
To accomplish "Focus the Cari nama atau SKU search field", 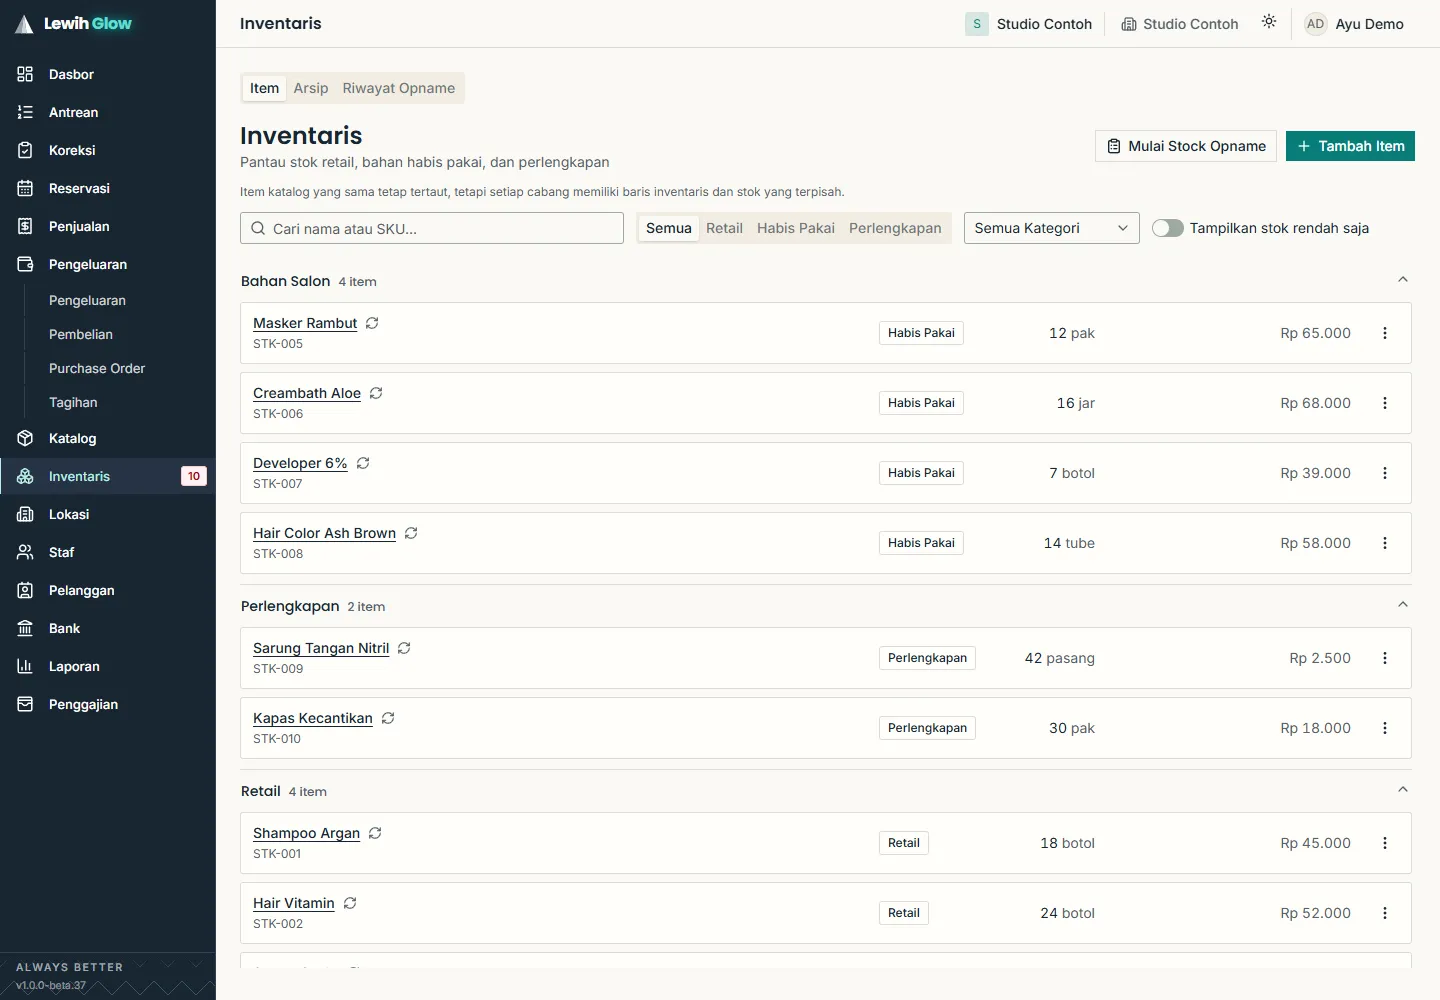I will point(432,228).
